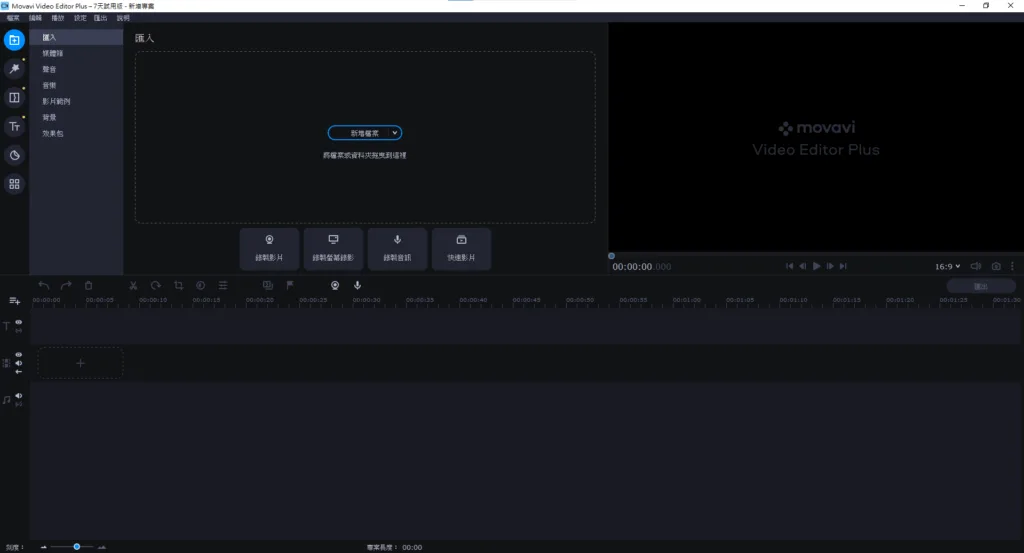Open the 16:9 aspect ratio dropdown

pos(948,266)
